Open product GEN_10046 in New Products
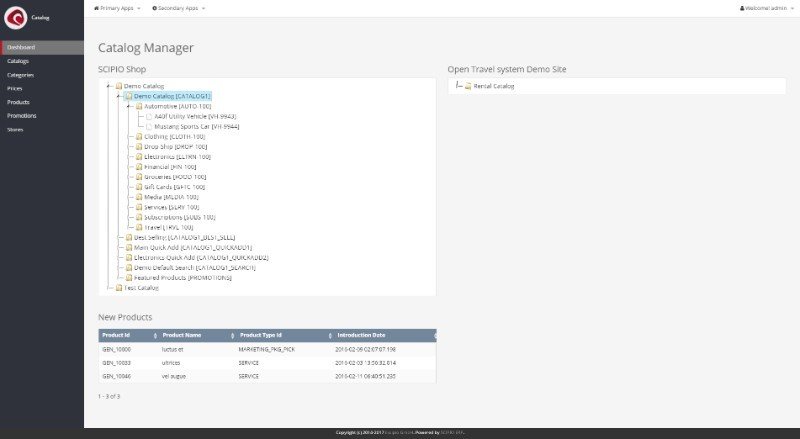Image resolution: width=800 pixels, height=439 pixels. point(116,376)
